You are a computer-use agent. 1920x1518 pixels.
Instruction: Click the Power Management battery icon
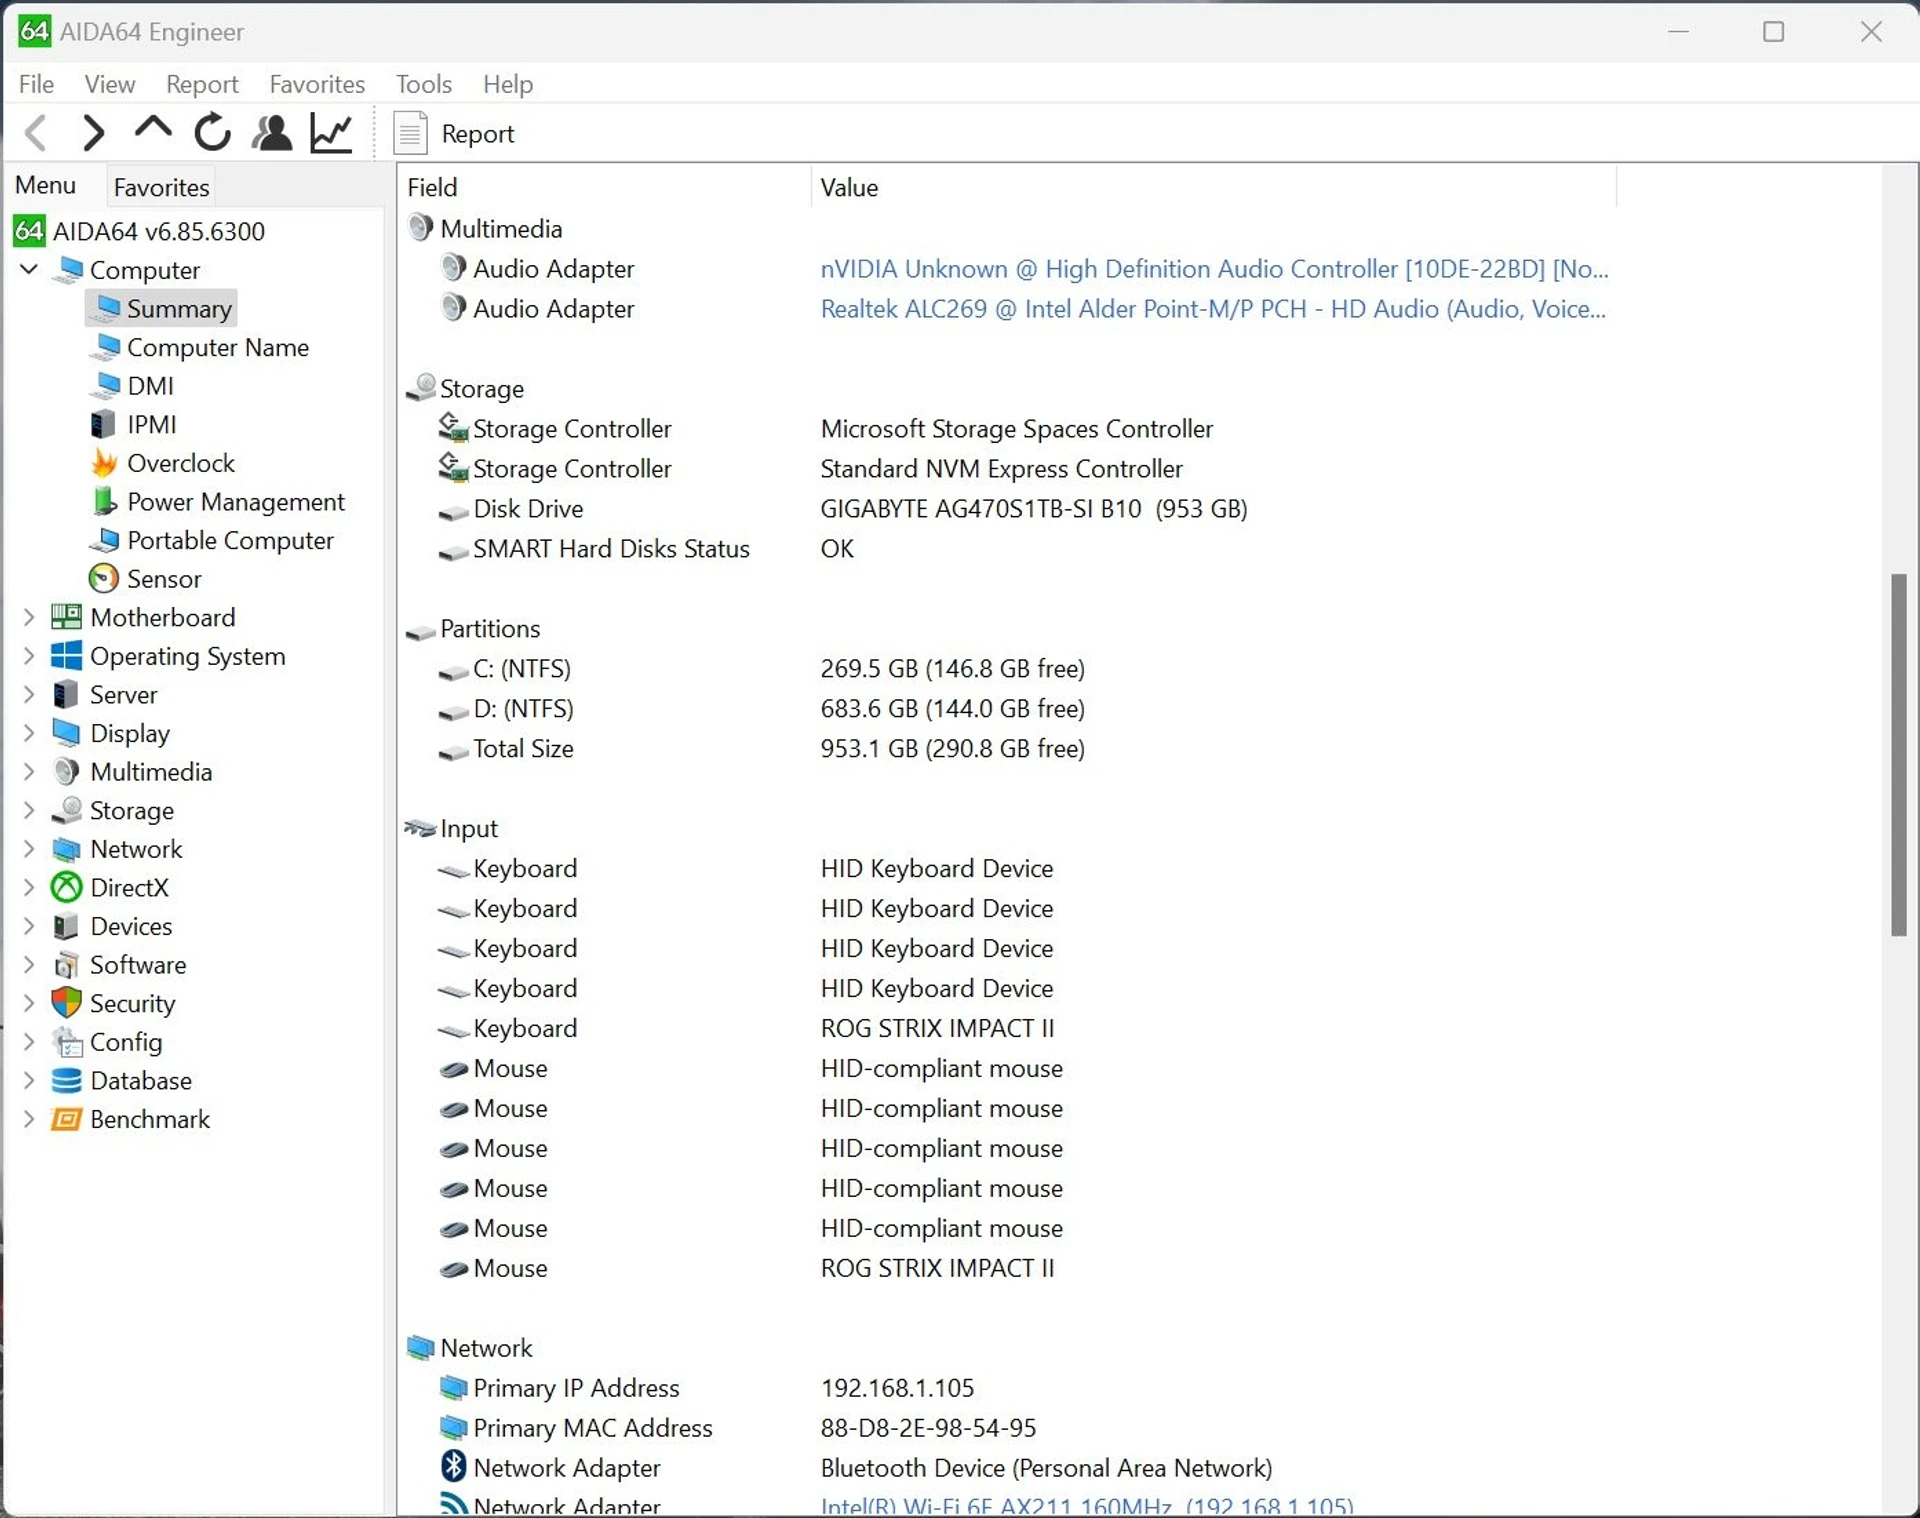click(104, 501)
